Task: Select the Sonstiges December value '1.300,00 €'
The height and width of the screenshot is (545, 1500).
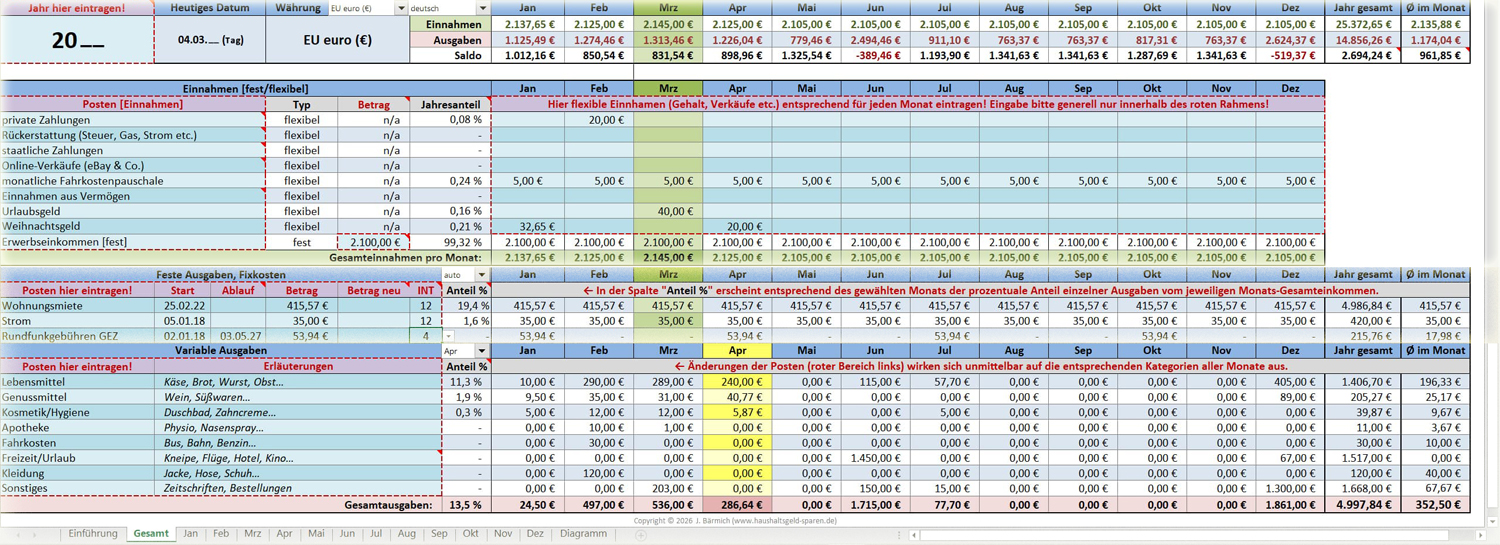Action: coord(1290,488)
